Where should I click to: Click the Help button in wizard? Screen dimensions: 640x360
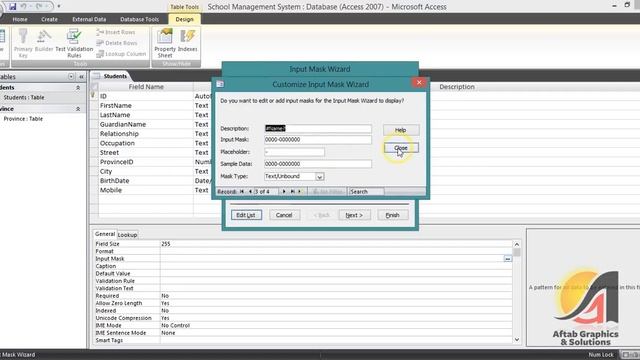coord(401,130)
